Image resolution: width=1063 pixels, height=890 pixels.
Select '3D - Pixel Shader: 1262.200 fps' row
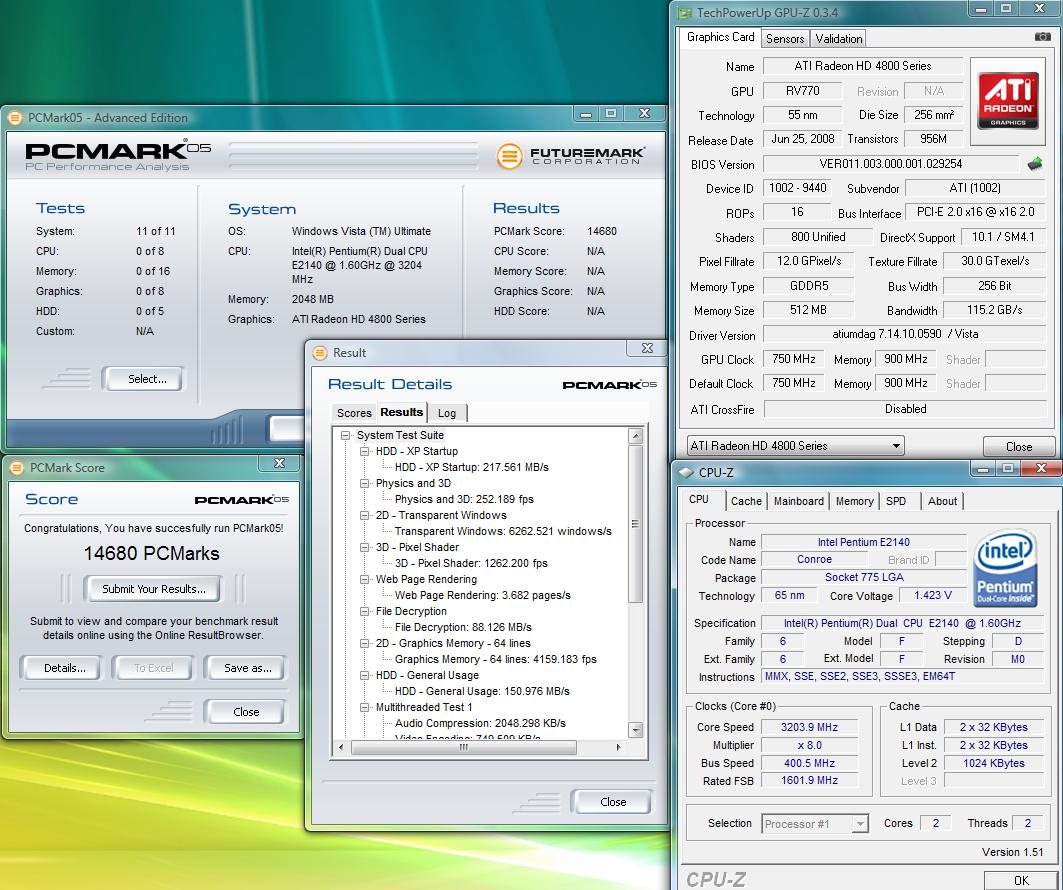[x=471, y=563]
